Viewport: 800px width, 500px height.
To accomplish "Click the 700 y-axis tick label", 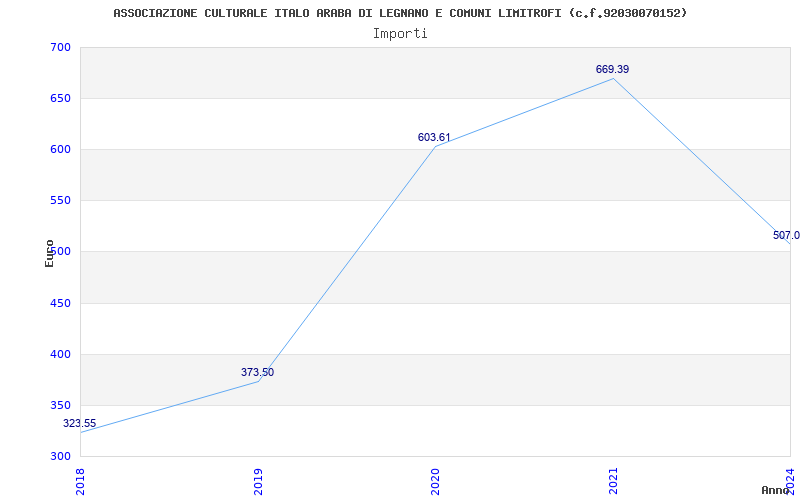I will point(60,47).
